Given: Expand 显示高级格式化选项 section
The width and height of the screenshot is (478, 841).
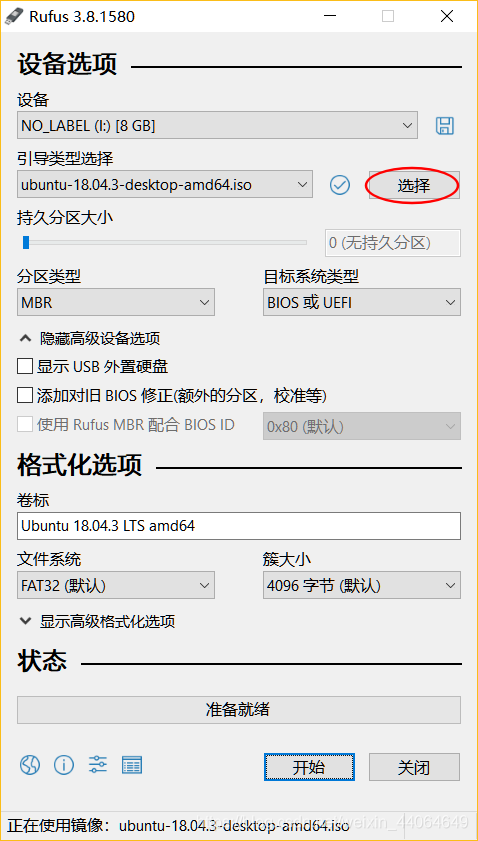Looking at the screenshot, I should pyautogui.click(x=97, y=622).
